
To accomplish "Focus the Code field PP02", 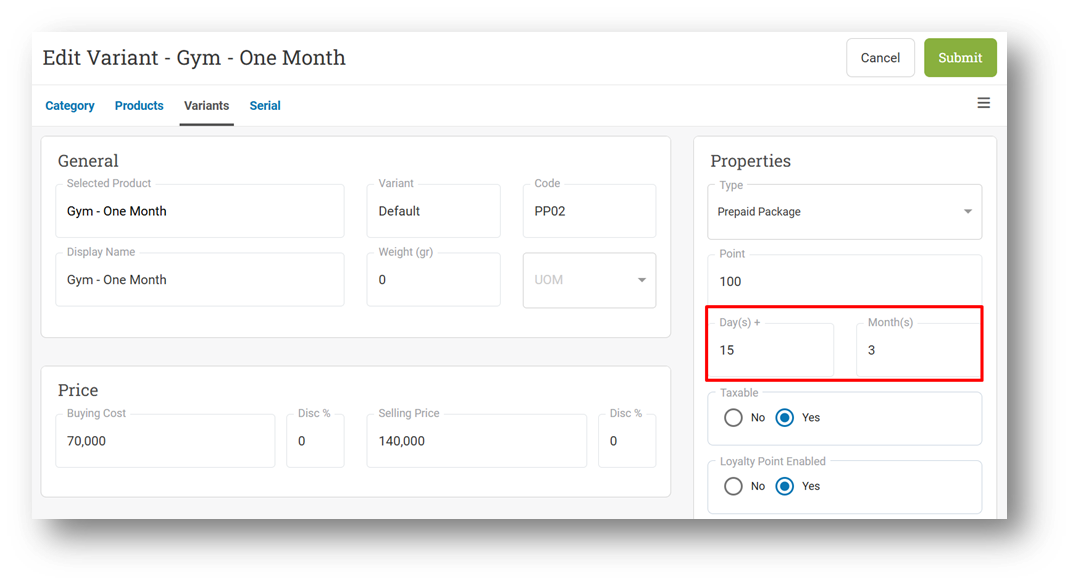I will (589, 211).
